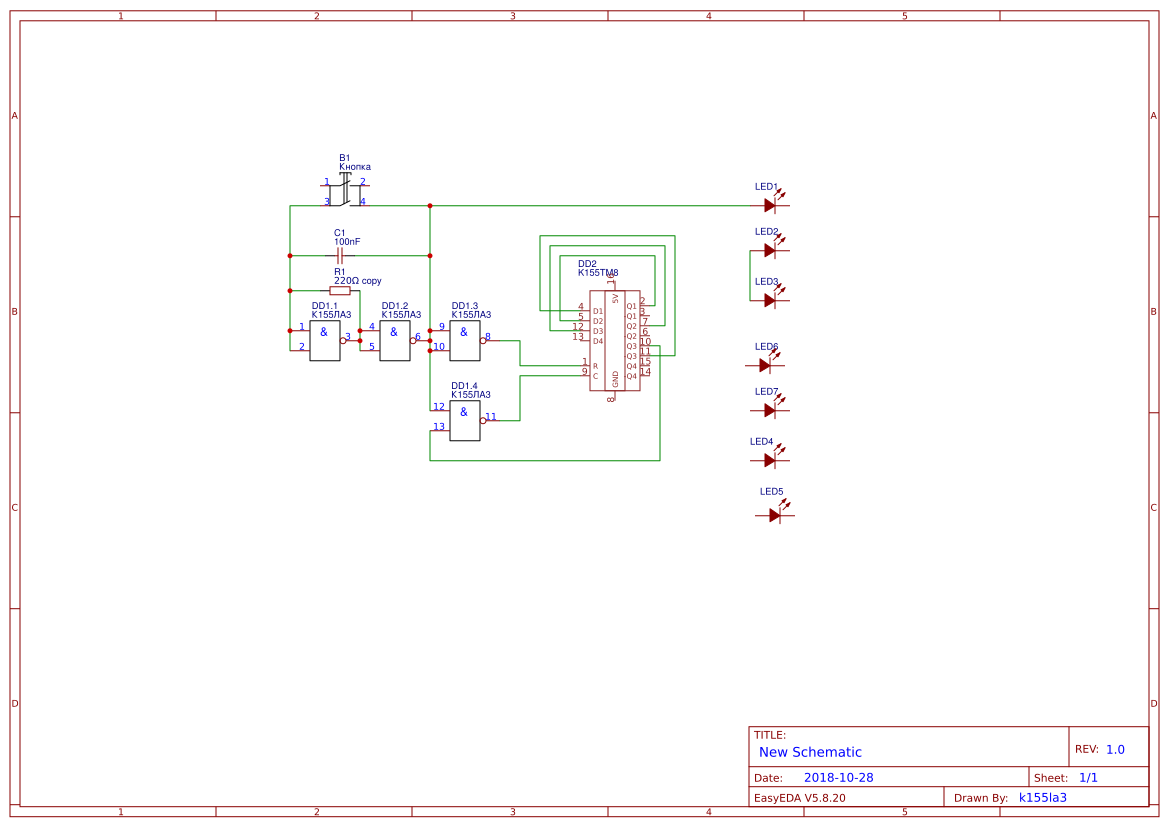Click the REV 1.0 field
This screenshot has width=1169, height=827.
[x=1114, y=749]
